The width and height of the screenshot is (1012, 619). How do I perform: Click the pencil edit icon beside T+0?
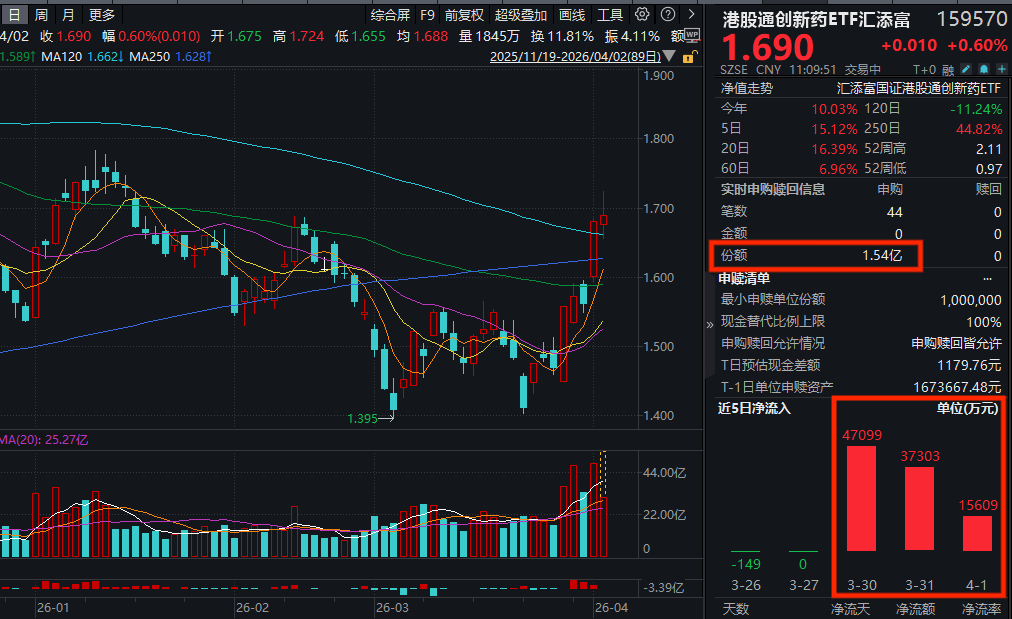tap(965, 68)
